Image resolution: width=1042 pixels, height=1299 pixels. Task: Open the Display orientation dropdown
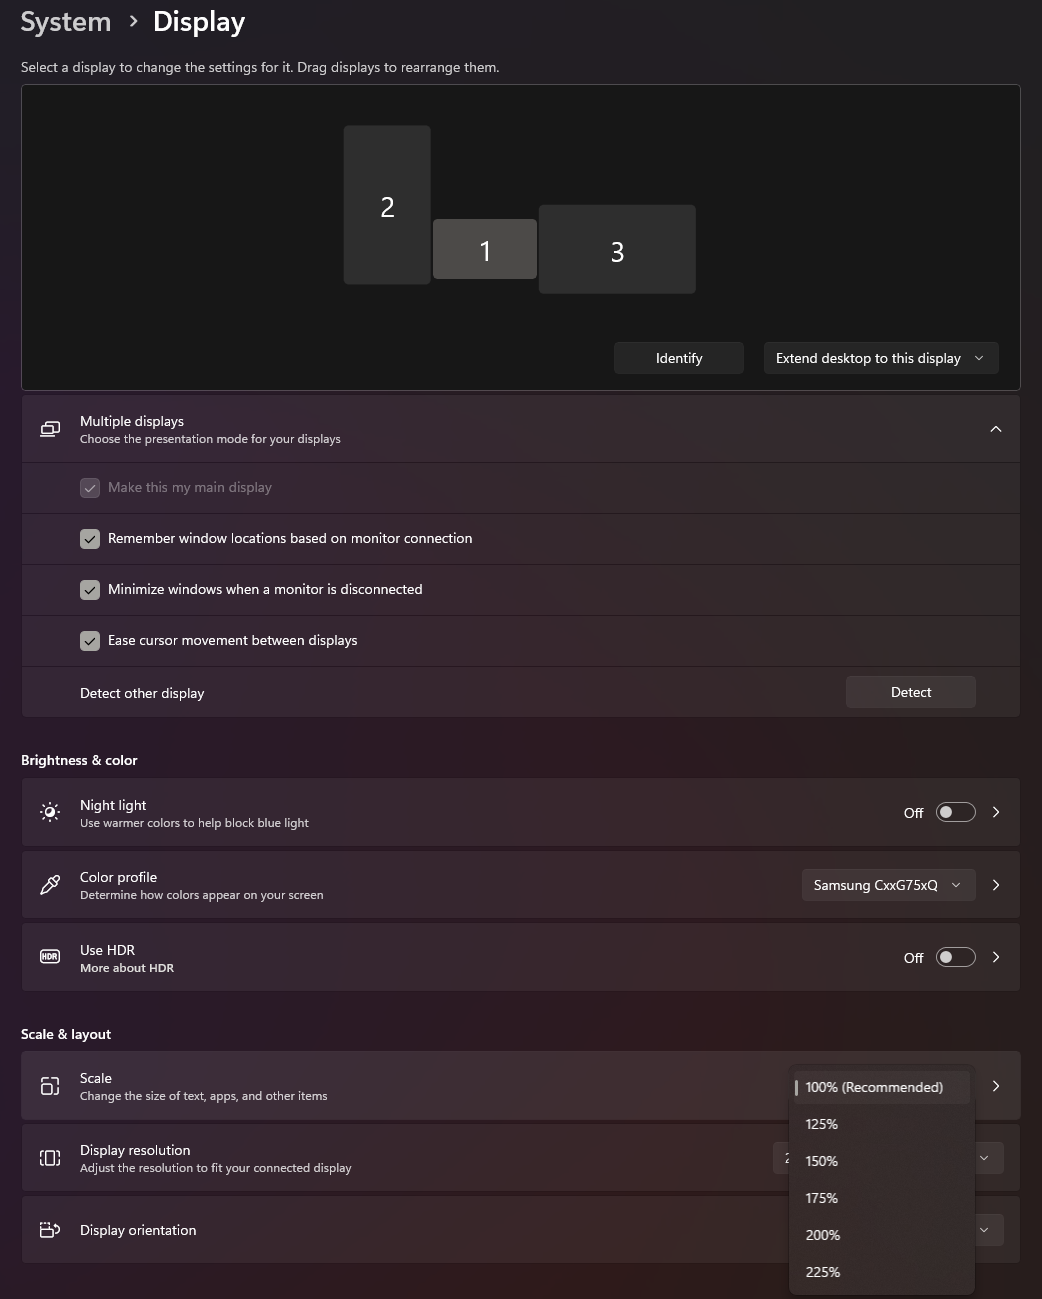tap(986, 1229)
